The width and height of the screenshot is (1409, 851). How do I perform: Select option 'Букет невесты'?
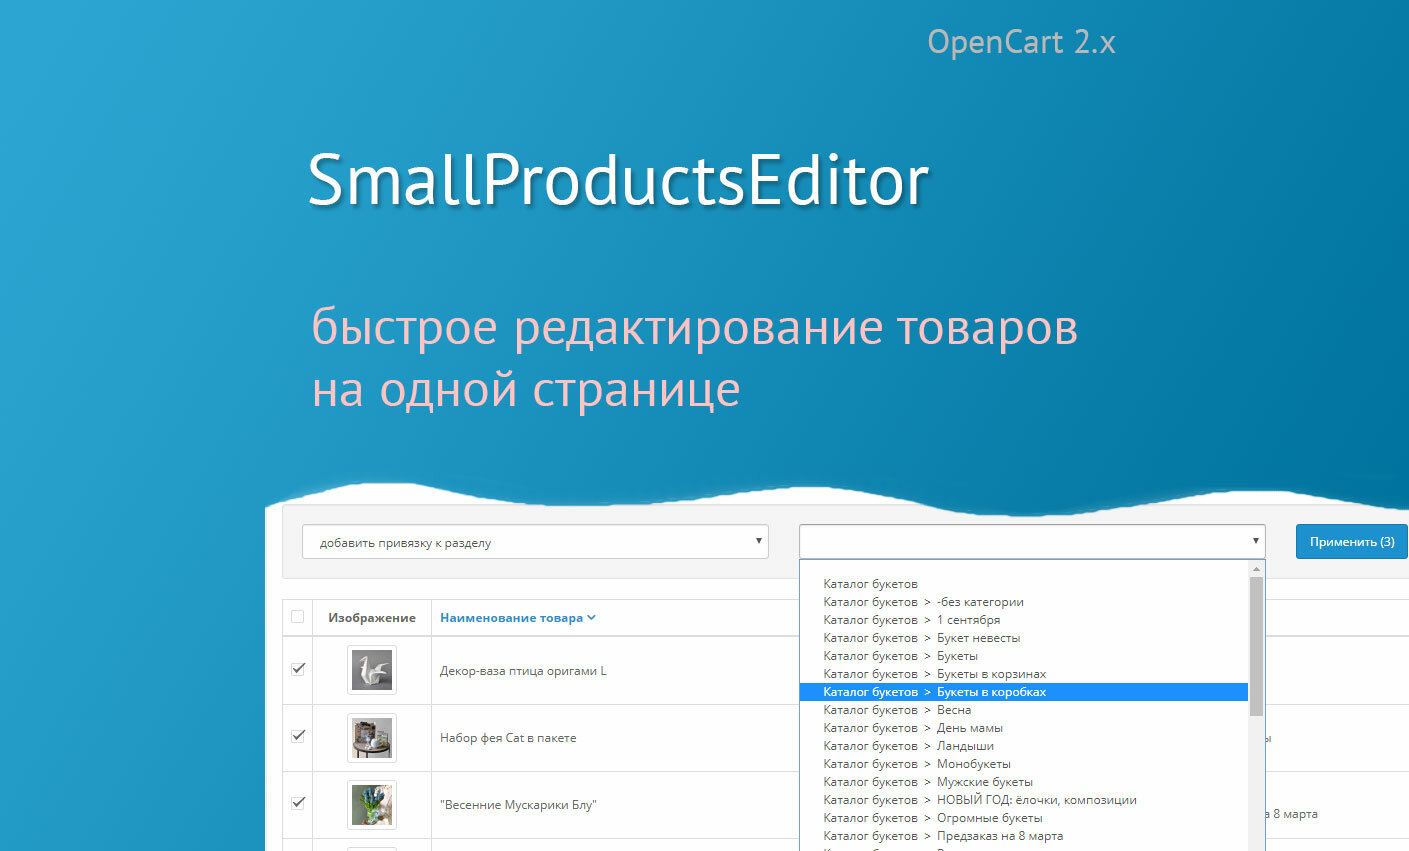click(x=1024, y=638)
